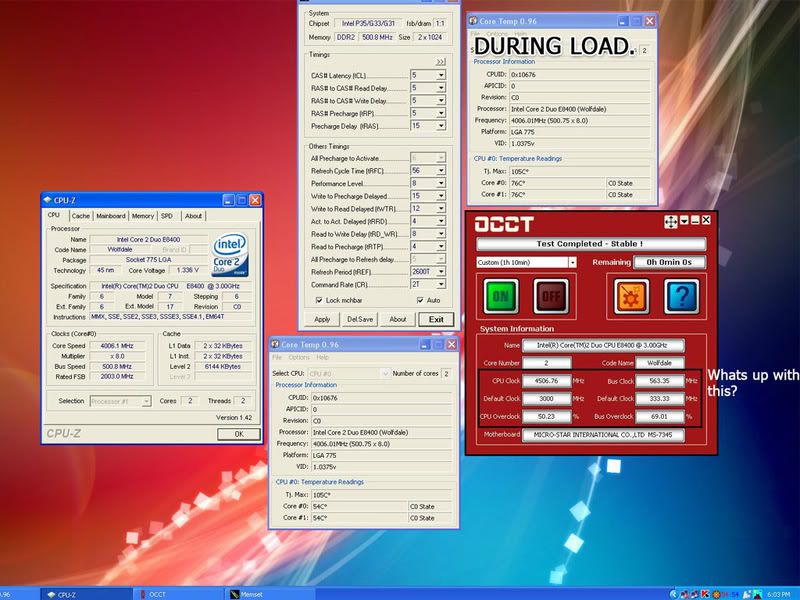
Task: Switch to CPU-Z from the taskbar
Action: pyautogui.click(x=87, y=594)
